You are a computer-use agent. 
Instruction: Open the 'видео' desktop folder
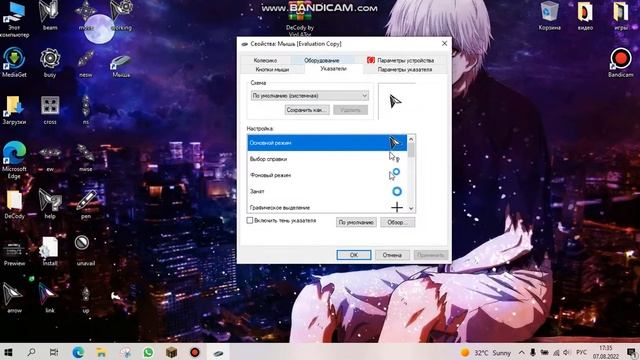click(585, 16)
